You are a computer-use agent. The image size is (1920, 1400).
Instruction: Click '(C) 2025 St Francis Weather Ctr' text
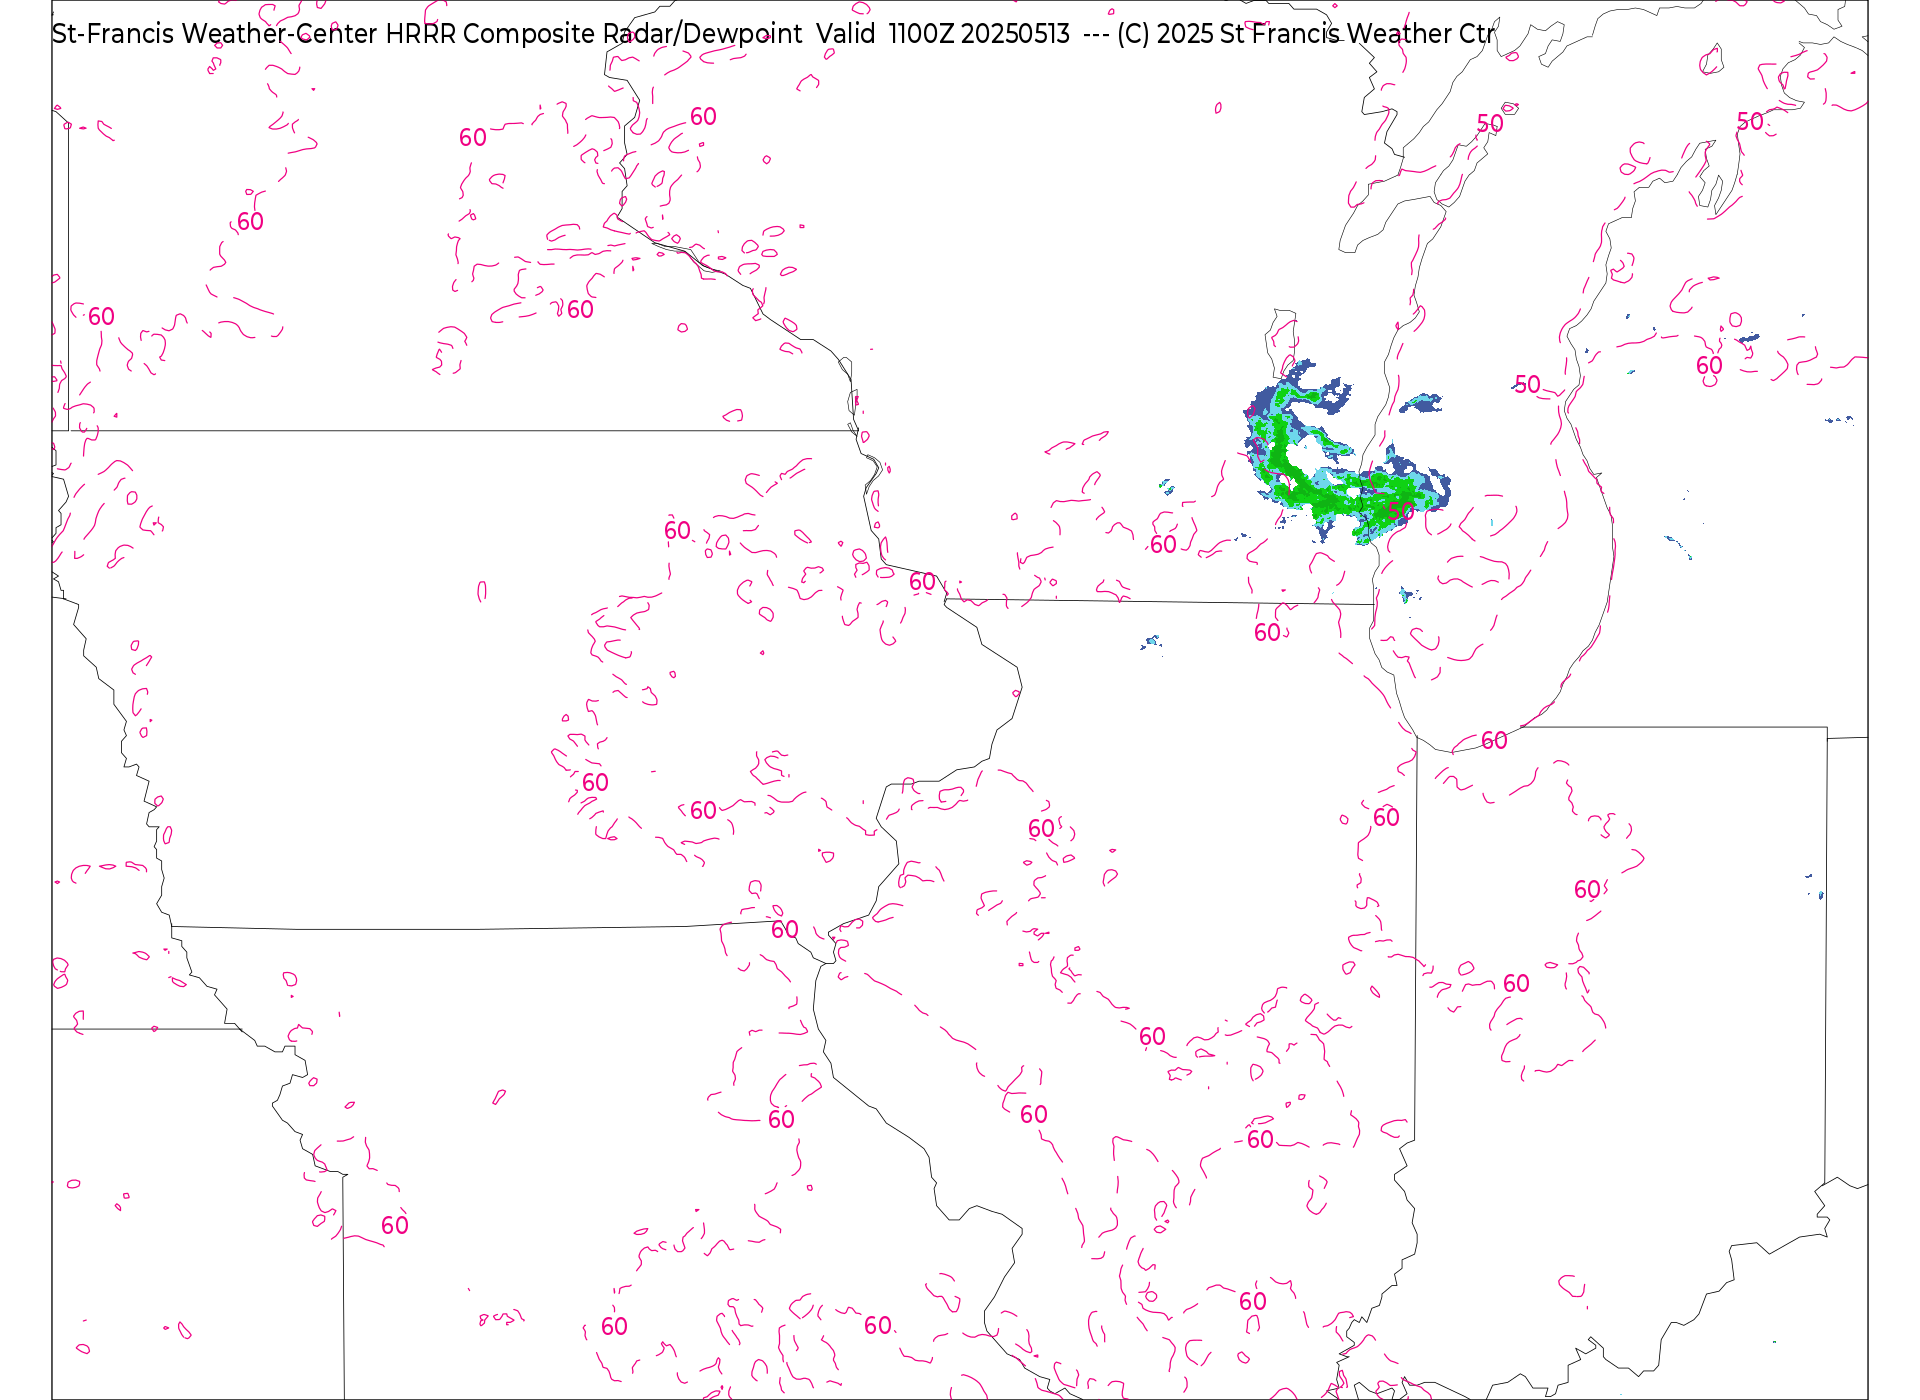1306,34
